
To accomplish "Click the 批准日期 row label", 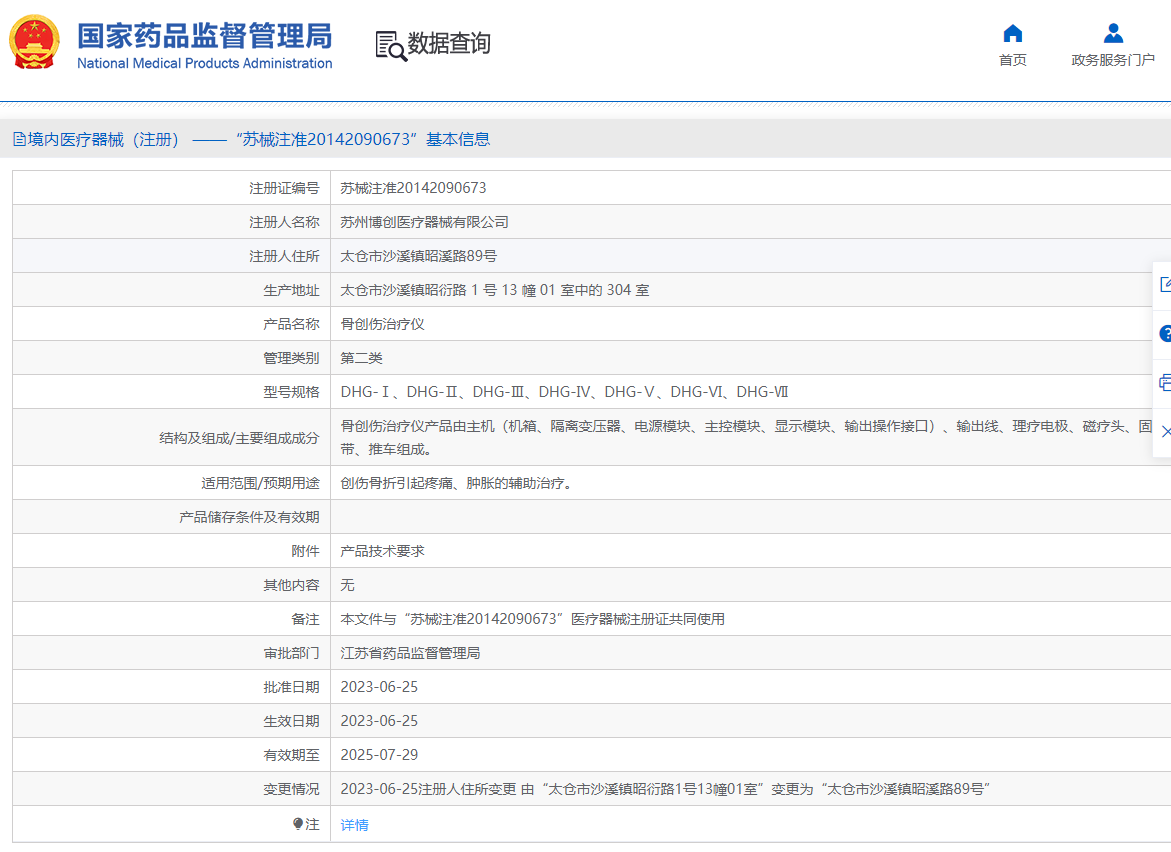I will (291, 687).
